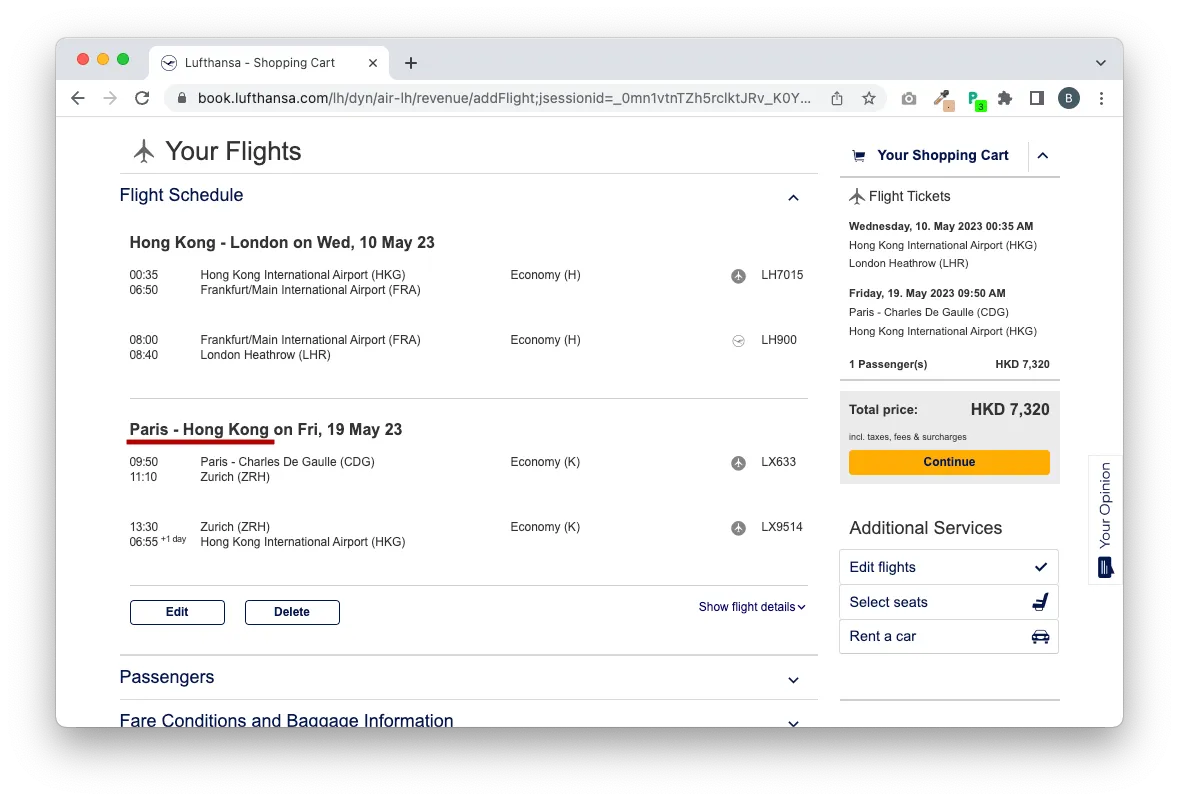Click the shopping cart icon
1179x801 pixels.
point(859,156)
